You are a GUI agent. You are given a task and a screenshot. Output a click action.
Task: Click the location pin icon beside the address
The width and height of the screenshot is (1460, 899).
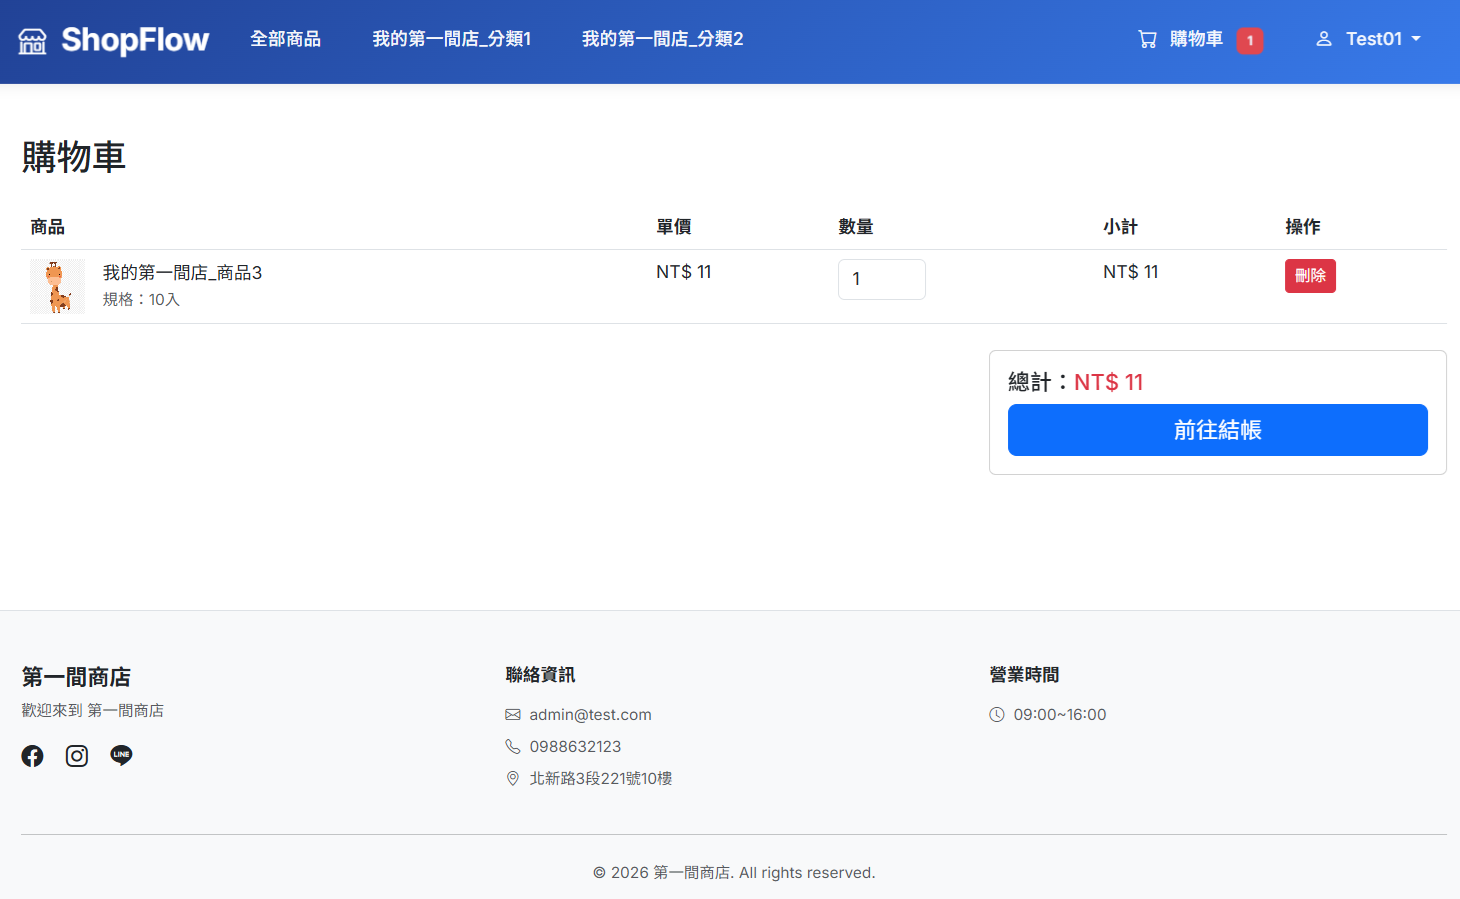click(x=512, y=778)
